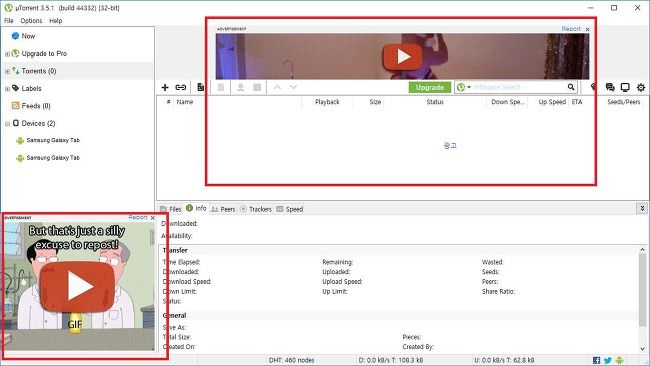Click upload speed status bar entry
Viewport: 650px width, 366px height.
click(504, 360)
